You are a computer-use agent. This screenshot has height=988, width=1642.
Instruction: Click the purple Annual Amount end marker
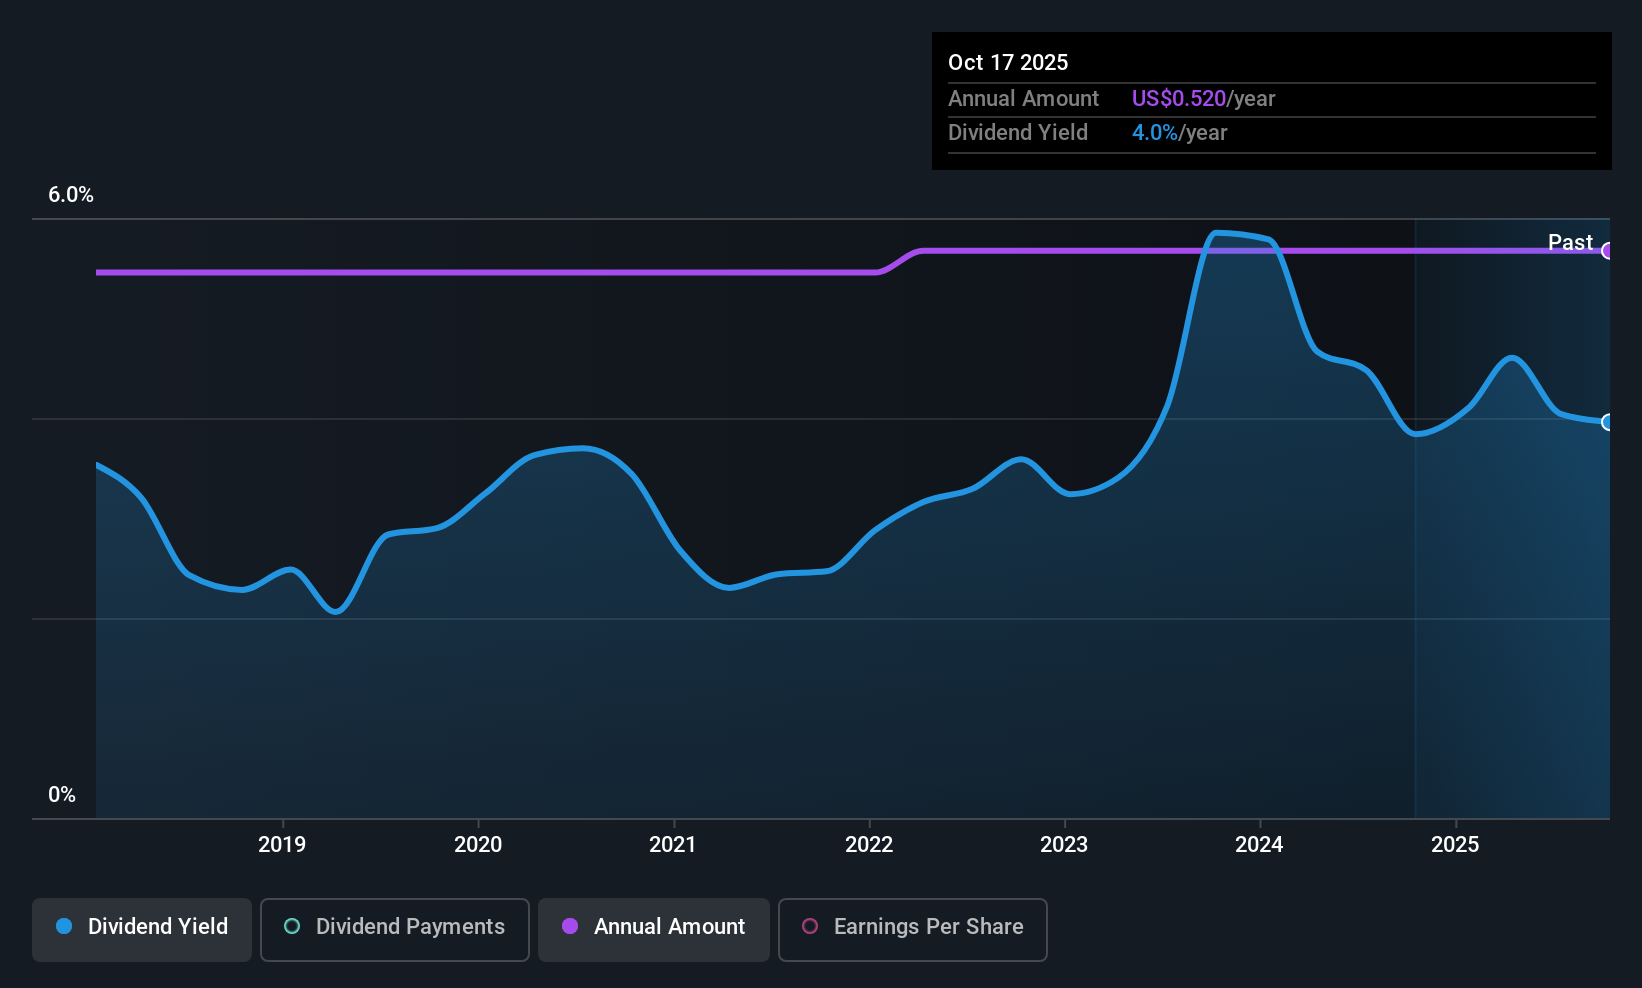point(1607,251)
